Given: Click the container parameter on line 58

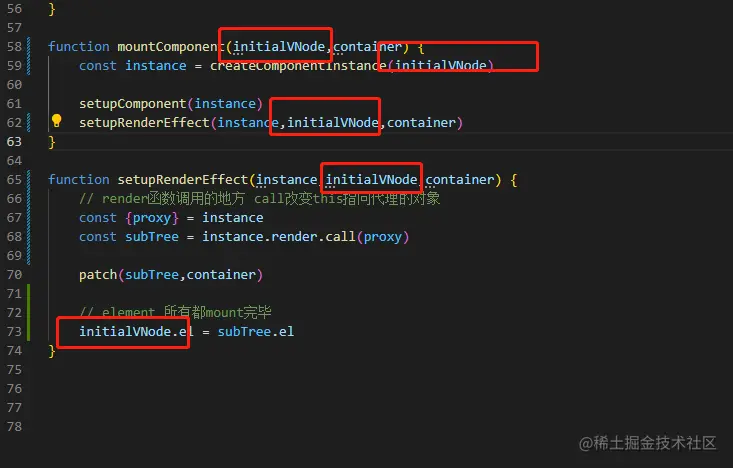Looking at the screenshot, I should tap(367, 47).
